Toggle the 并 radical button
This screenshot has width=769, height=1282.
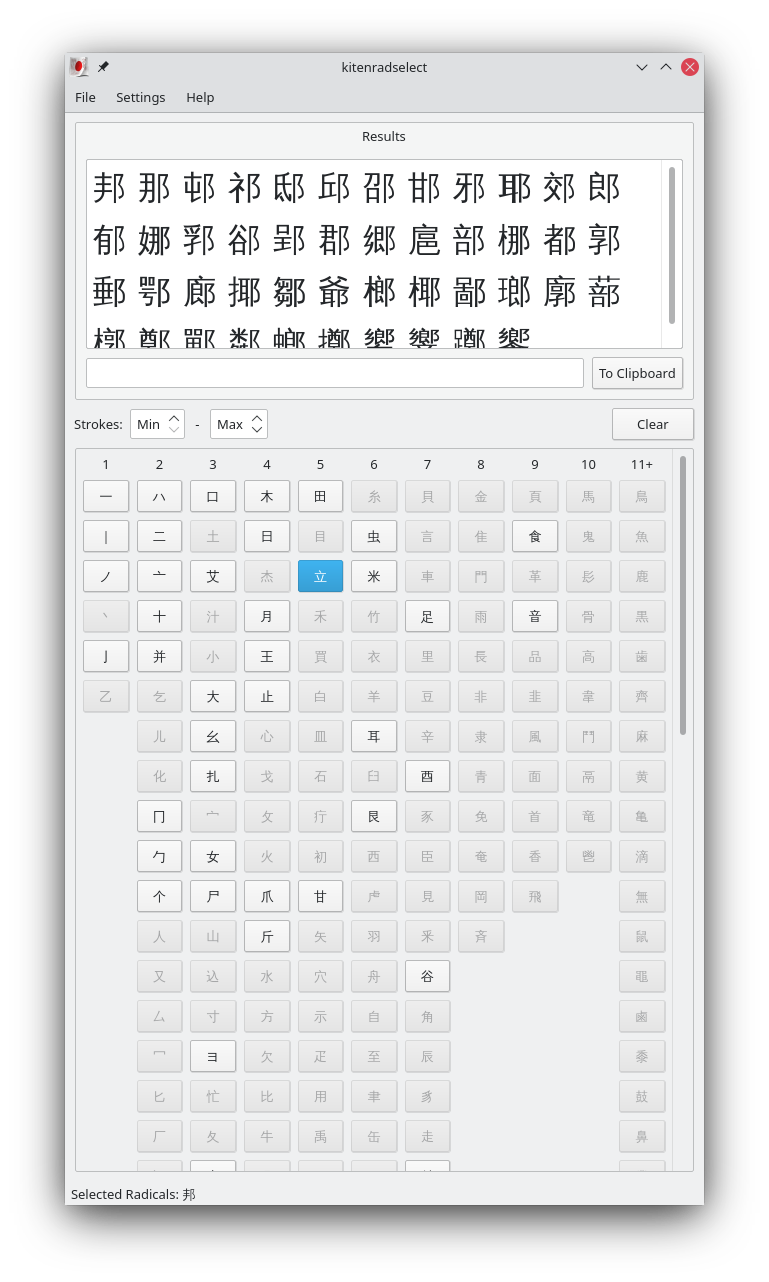coord(159,656)
